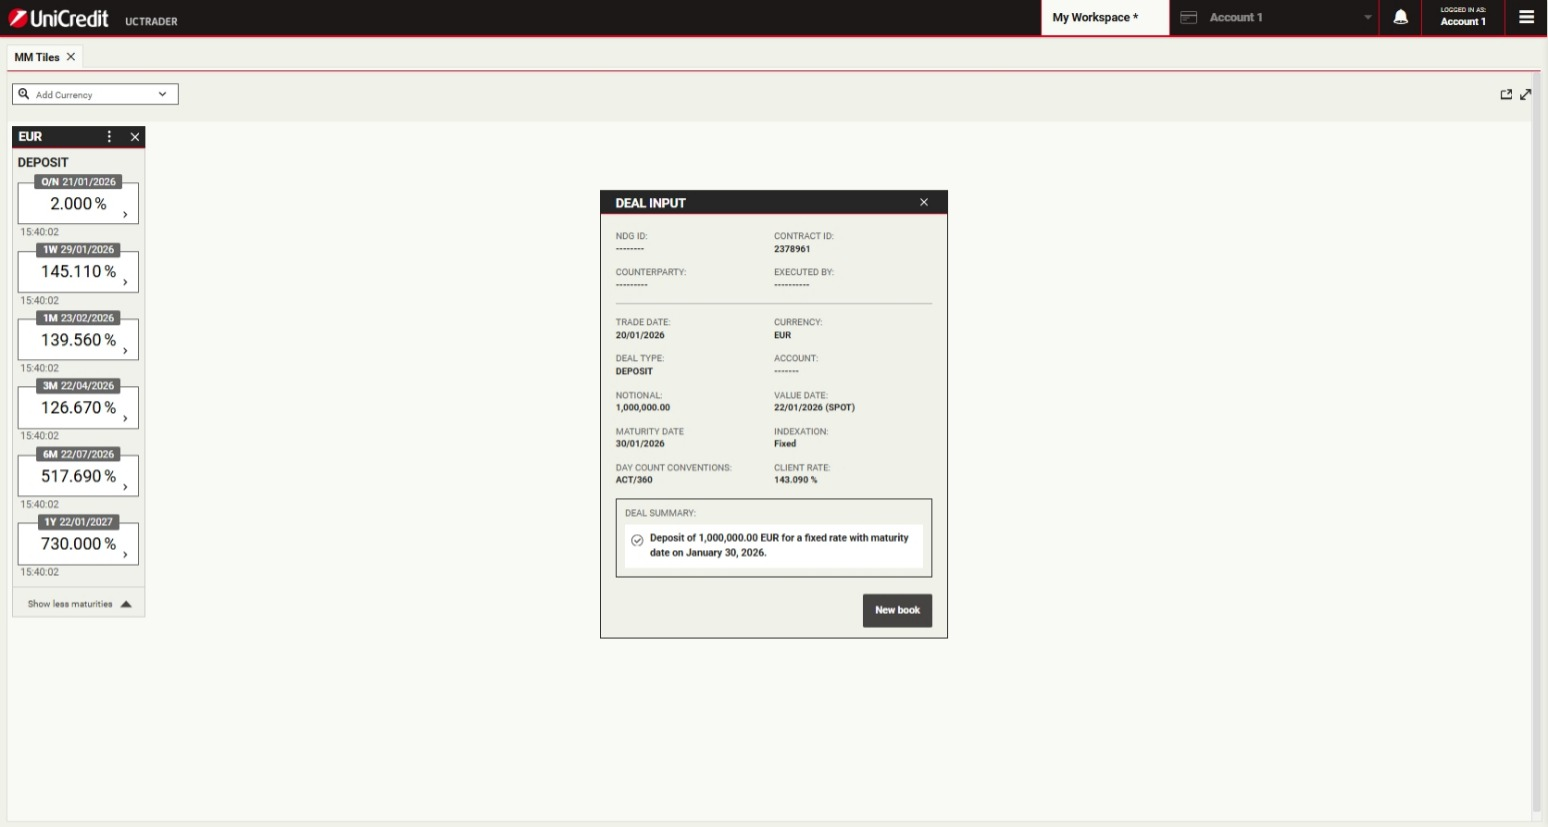Screen dimensions: 1548x827
Task: Click the pop-out window icon
Action: click(1506, 94)
